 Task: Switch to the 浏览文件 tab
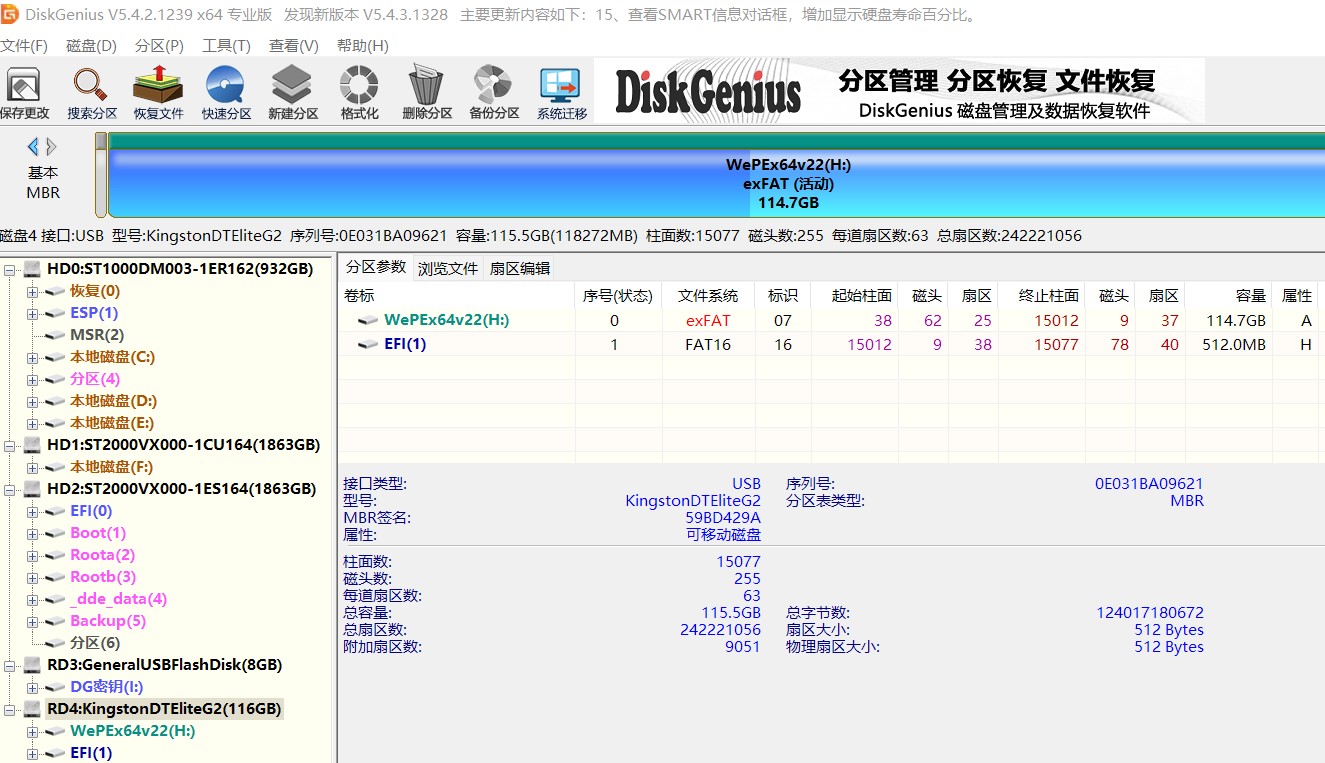pos(448,268)
